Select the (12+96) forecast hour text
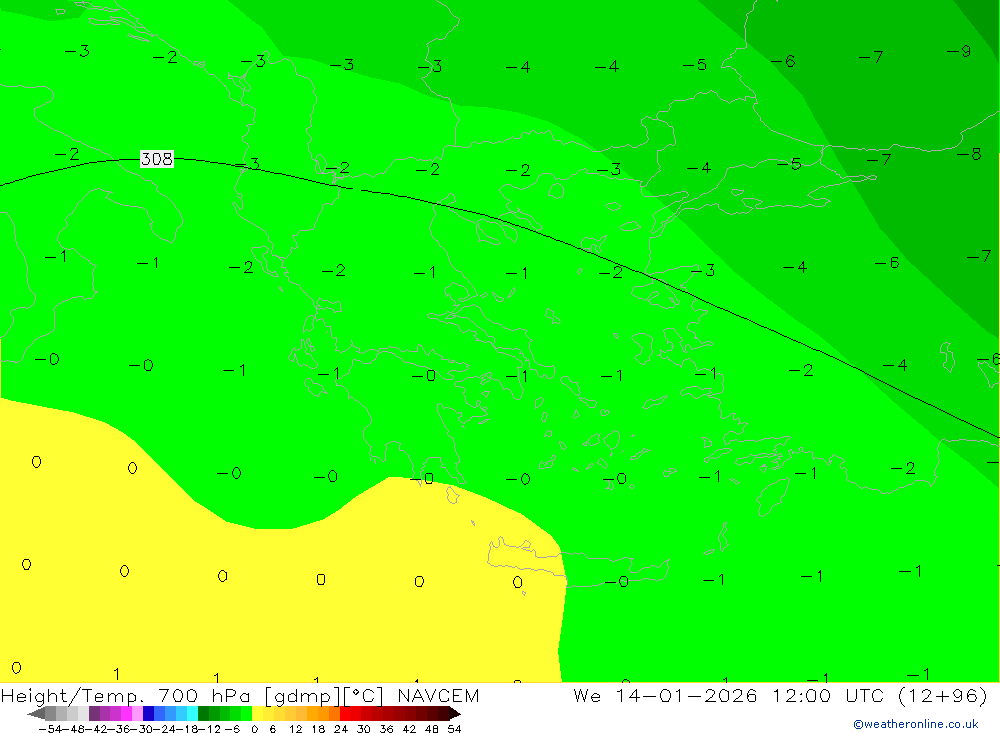1000x733 pixels. pyautogui.click(x=943, y=695)
